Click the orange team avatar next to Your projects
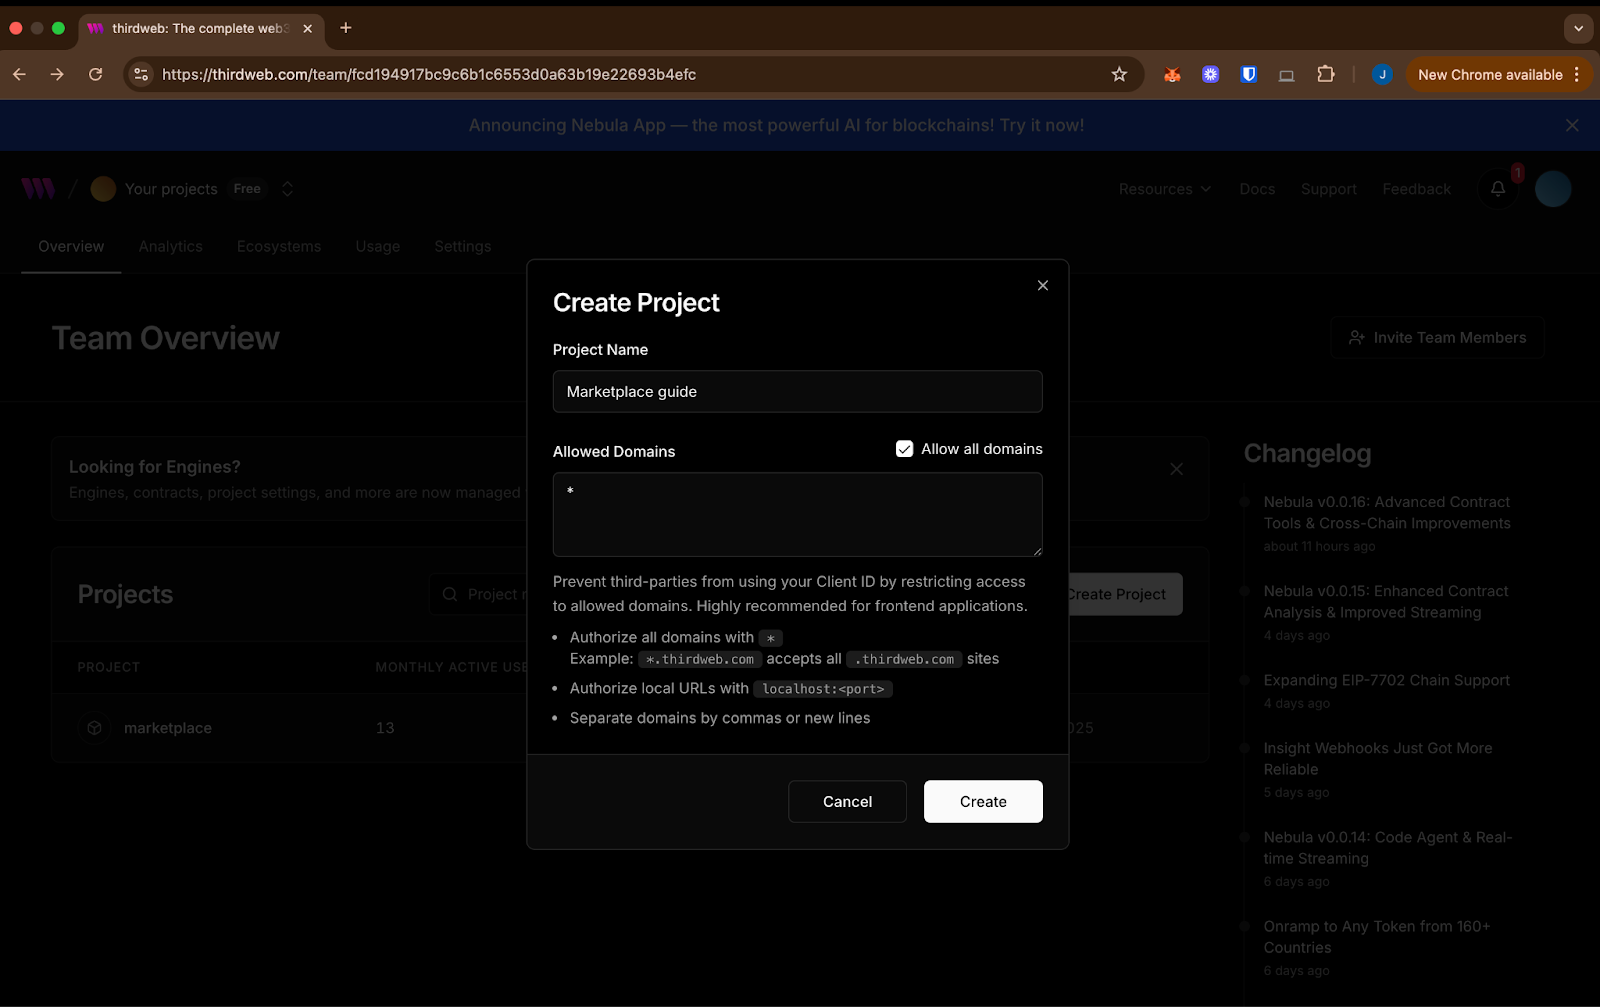The width and height of the screenshot is (1600, 1007). point(102,188)
